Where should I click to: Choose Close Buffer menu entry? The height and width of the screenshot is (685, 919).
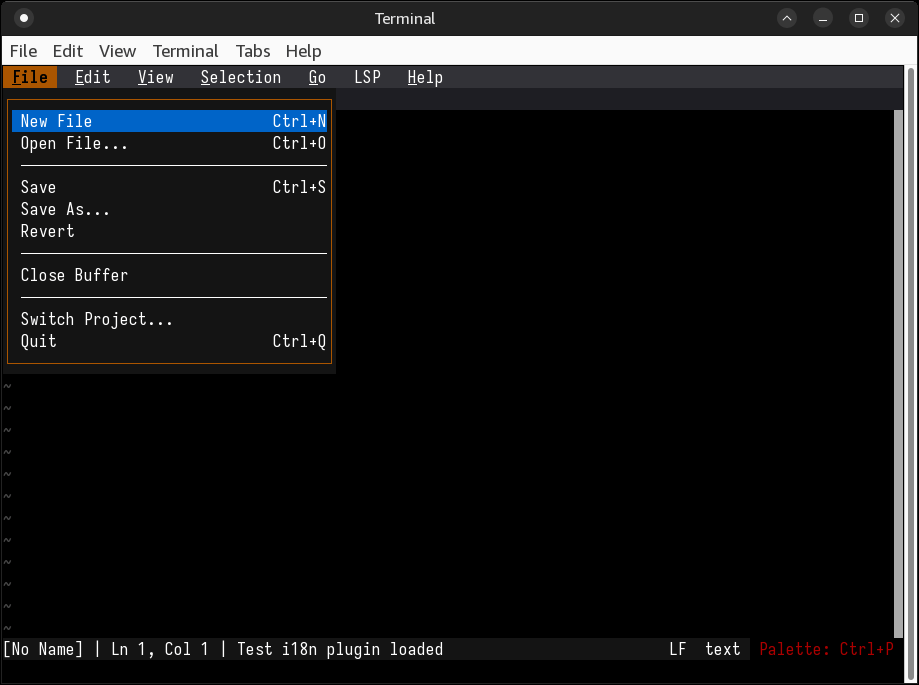pos(74,275)
